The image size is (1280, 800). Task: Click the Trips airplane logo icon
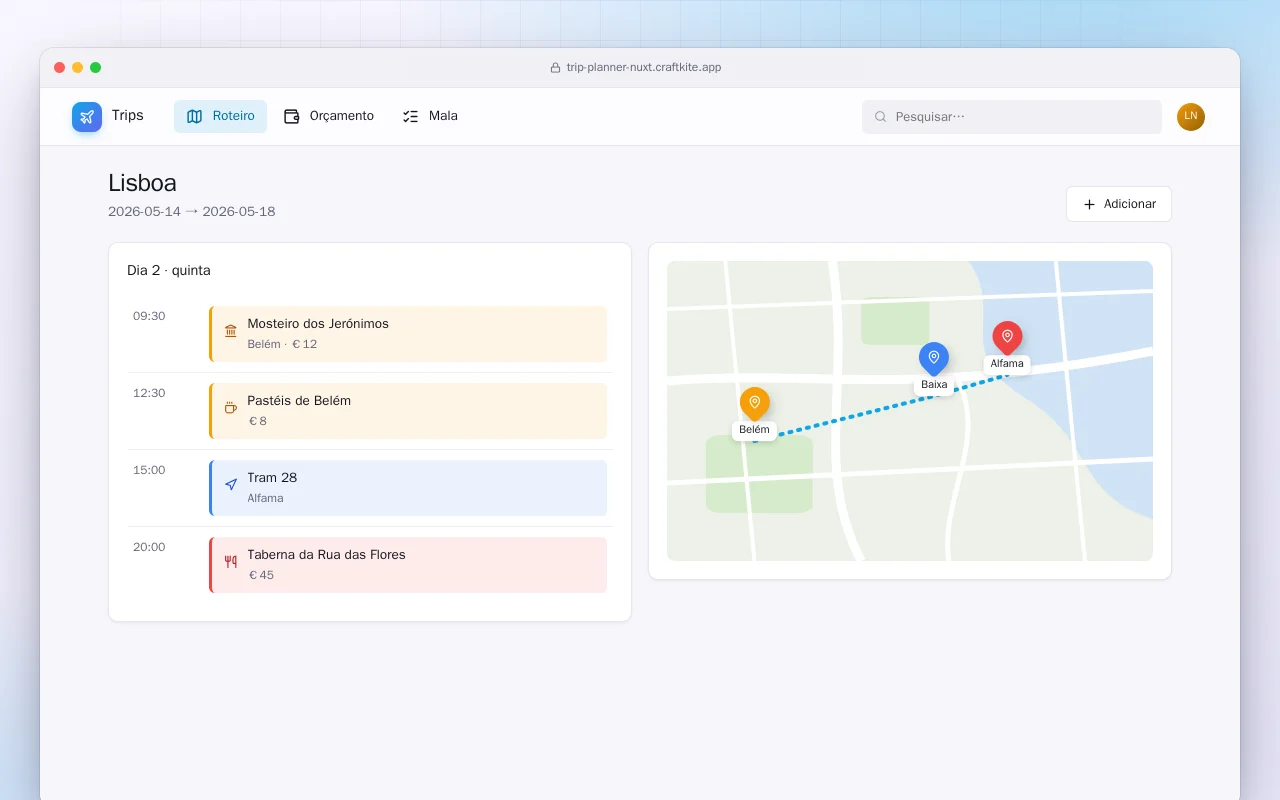coord(87,117)
